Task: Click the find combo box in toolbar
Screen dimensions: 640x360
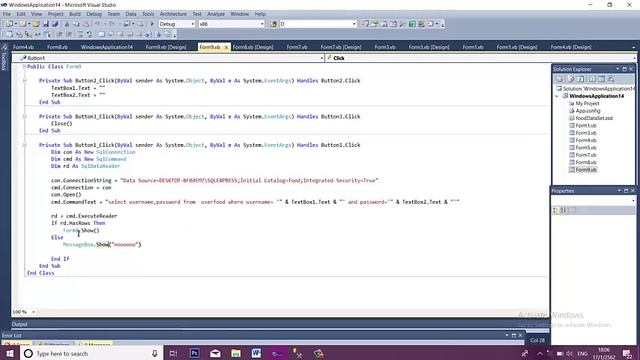Action: point(318,24)
